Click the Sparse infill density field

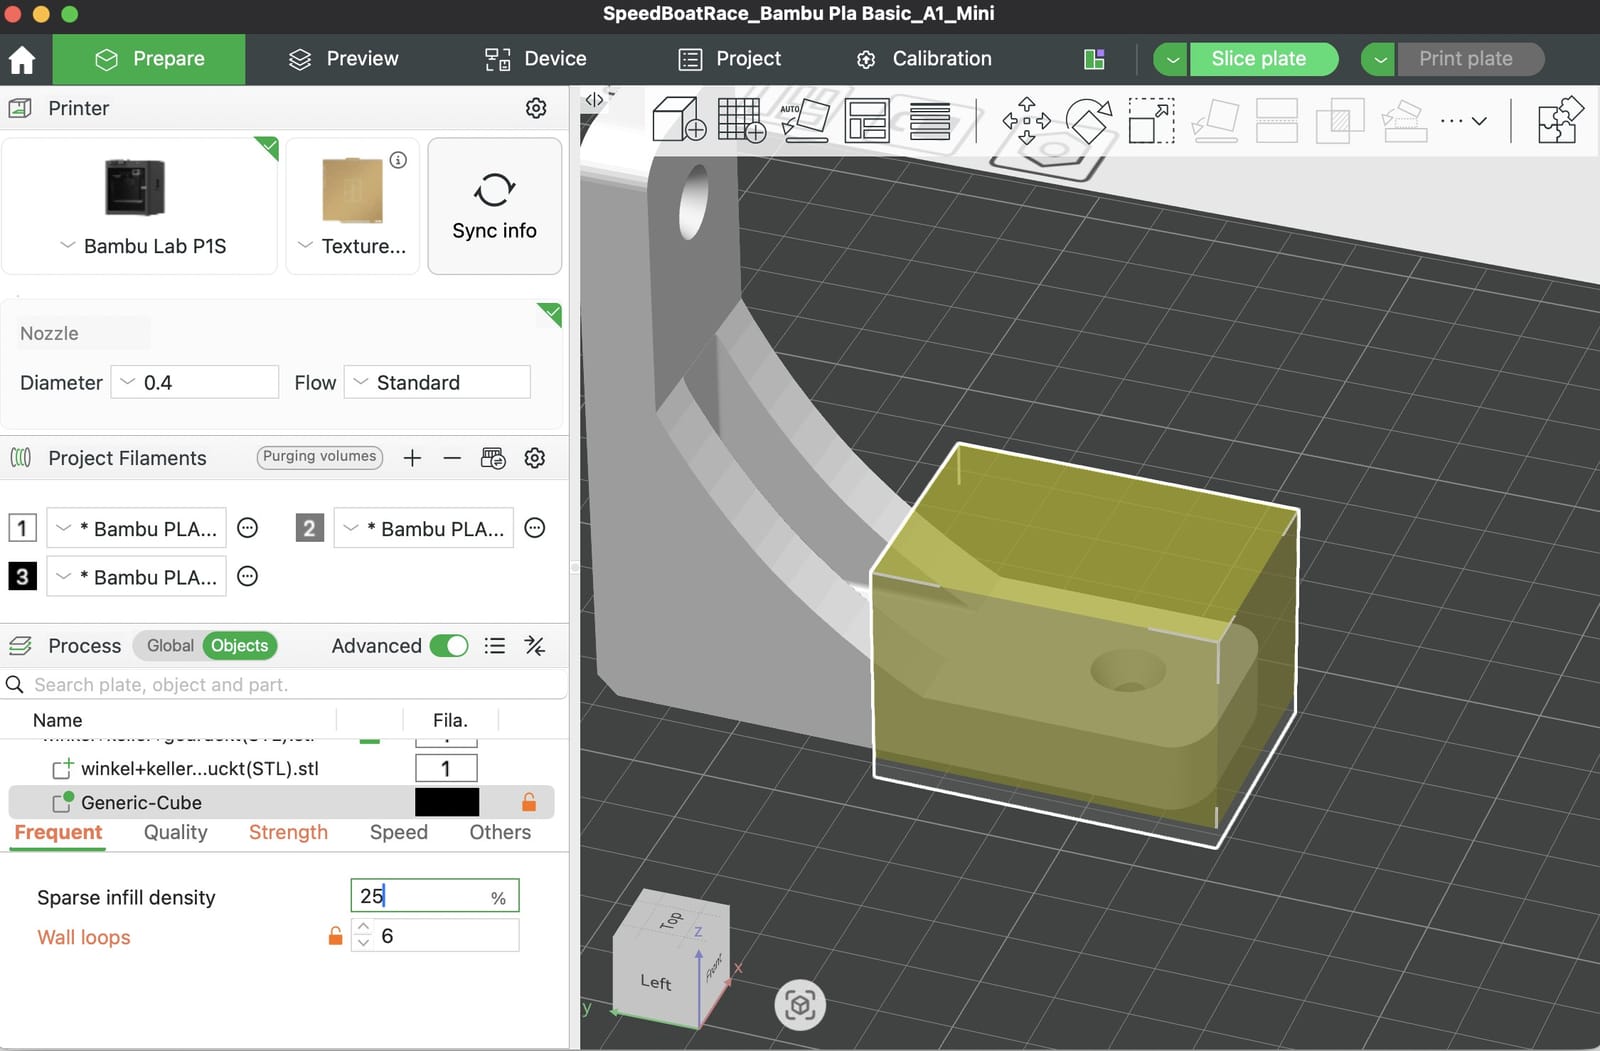435,896
